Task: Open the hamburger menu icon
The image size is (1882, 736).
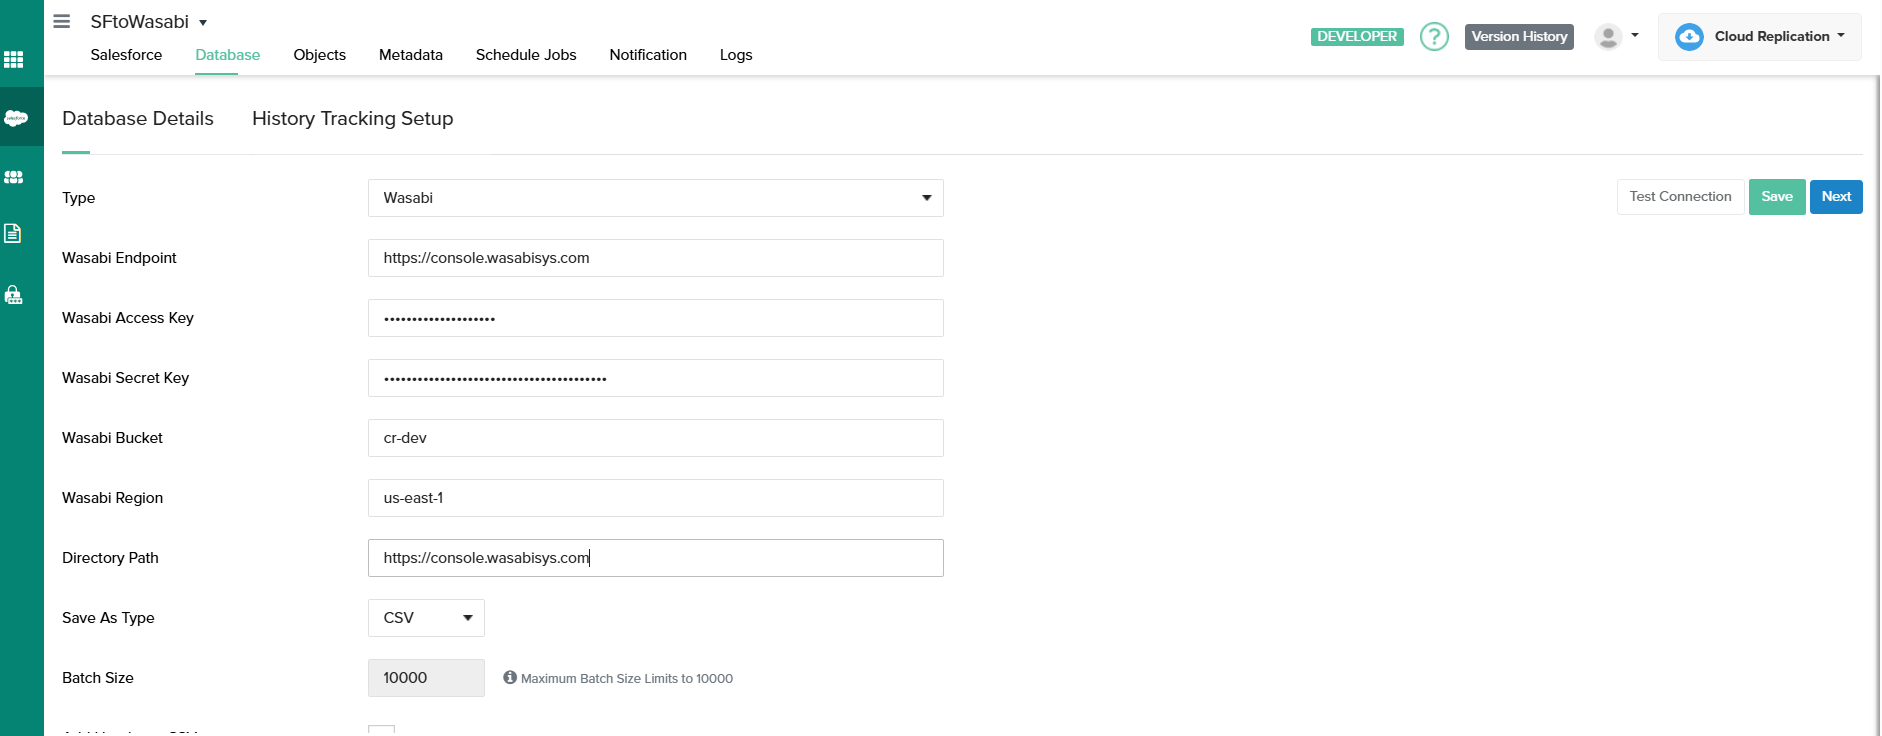Action: click(62, 21)
